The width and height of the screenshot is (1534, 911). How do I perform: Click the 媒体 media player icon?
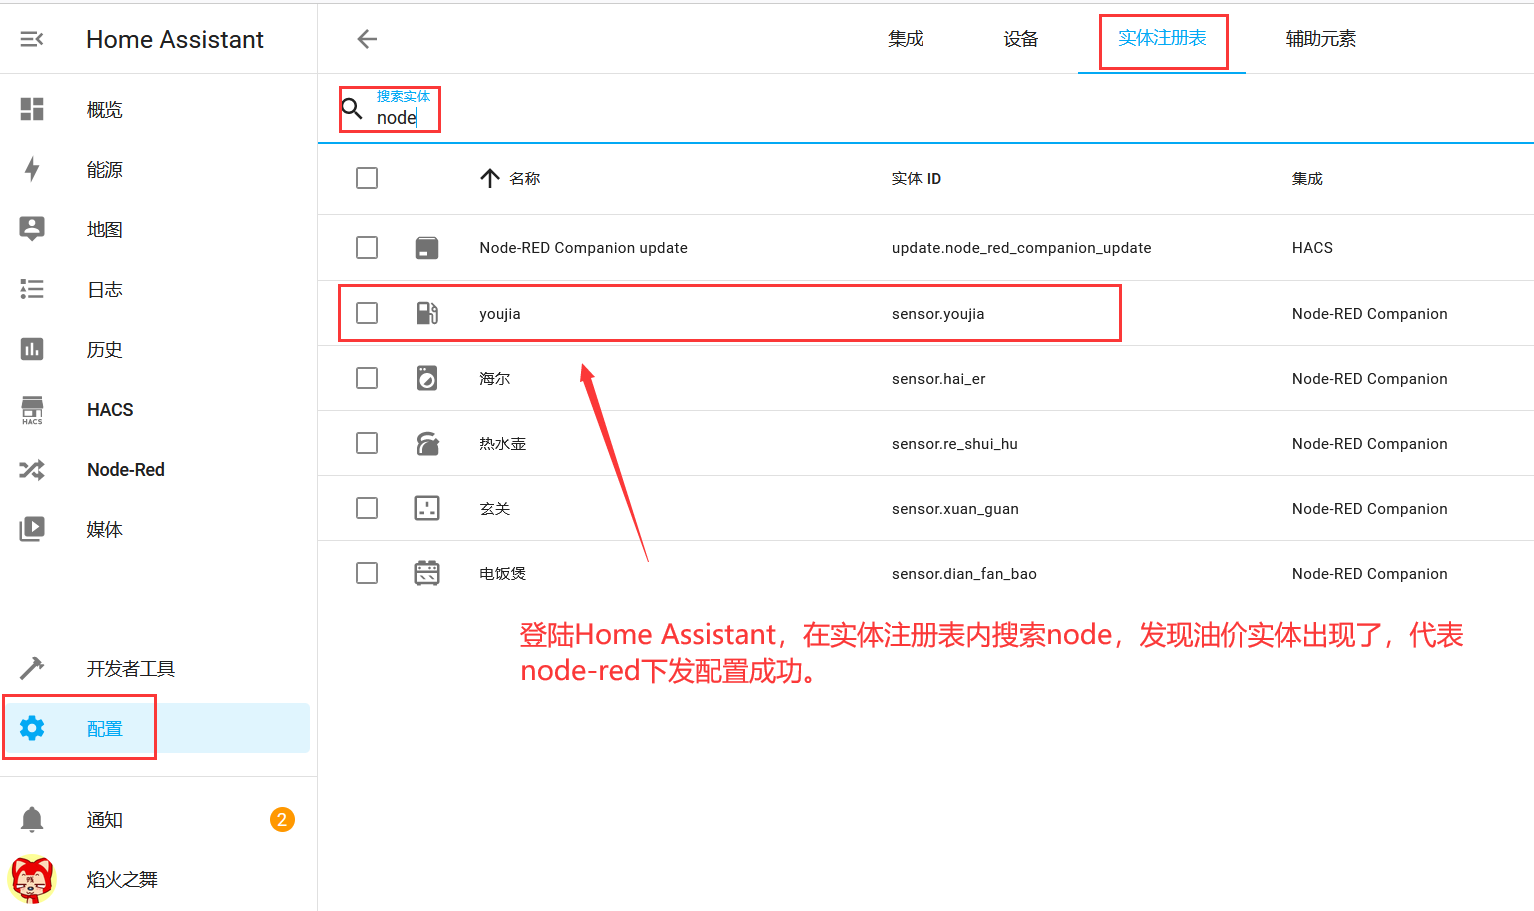(32, 529)
